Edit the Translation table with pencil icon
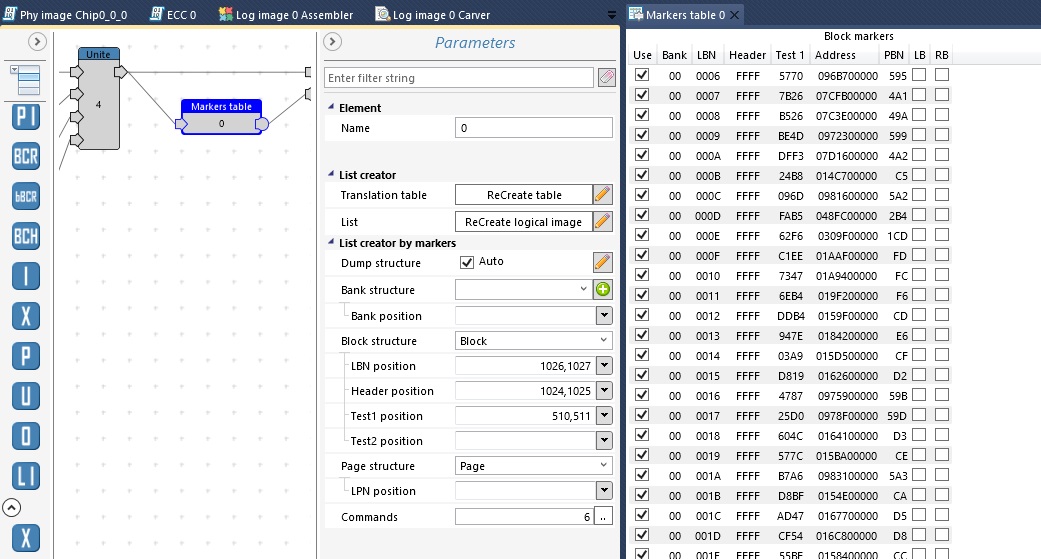Viewport: 1041px width, 559px height. coord(602,195)
